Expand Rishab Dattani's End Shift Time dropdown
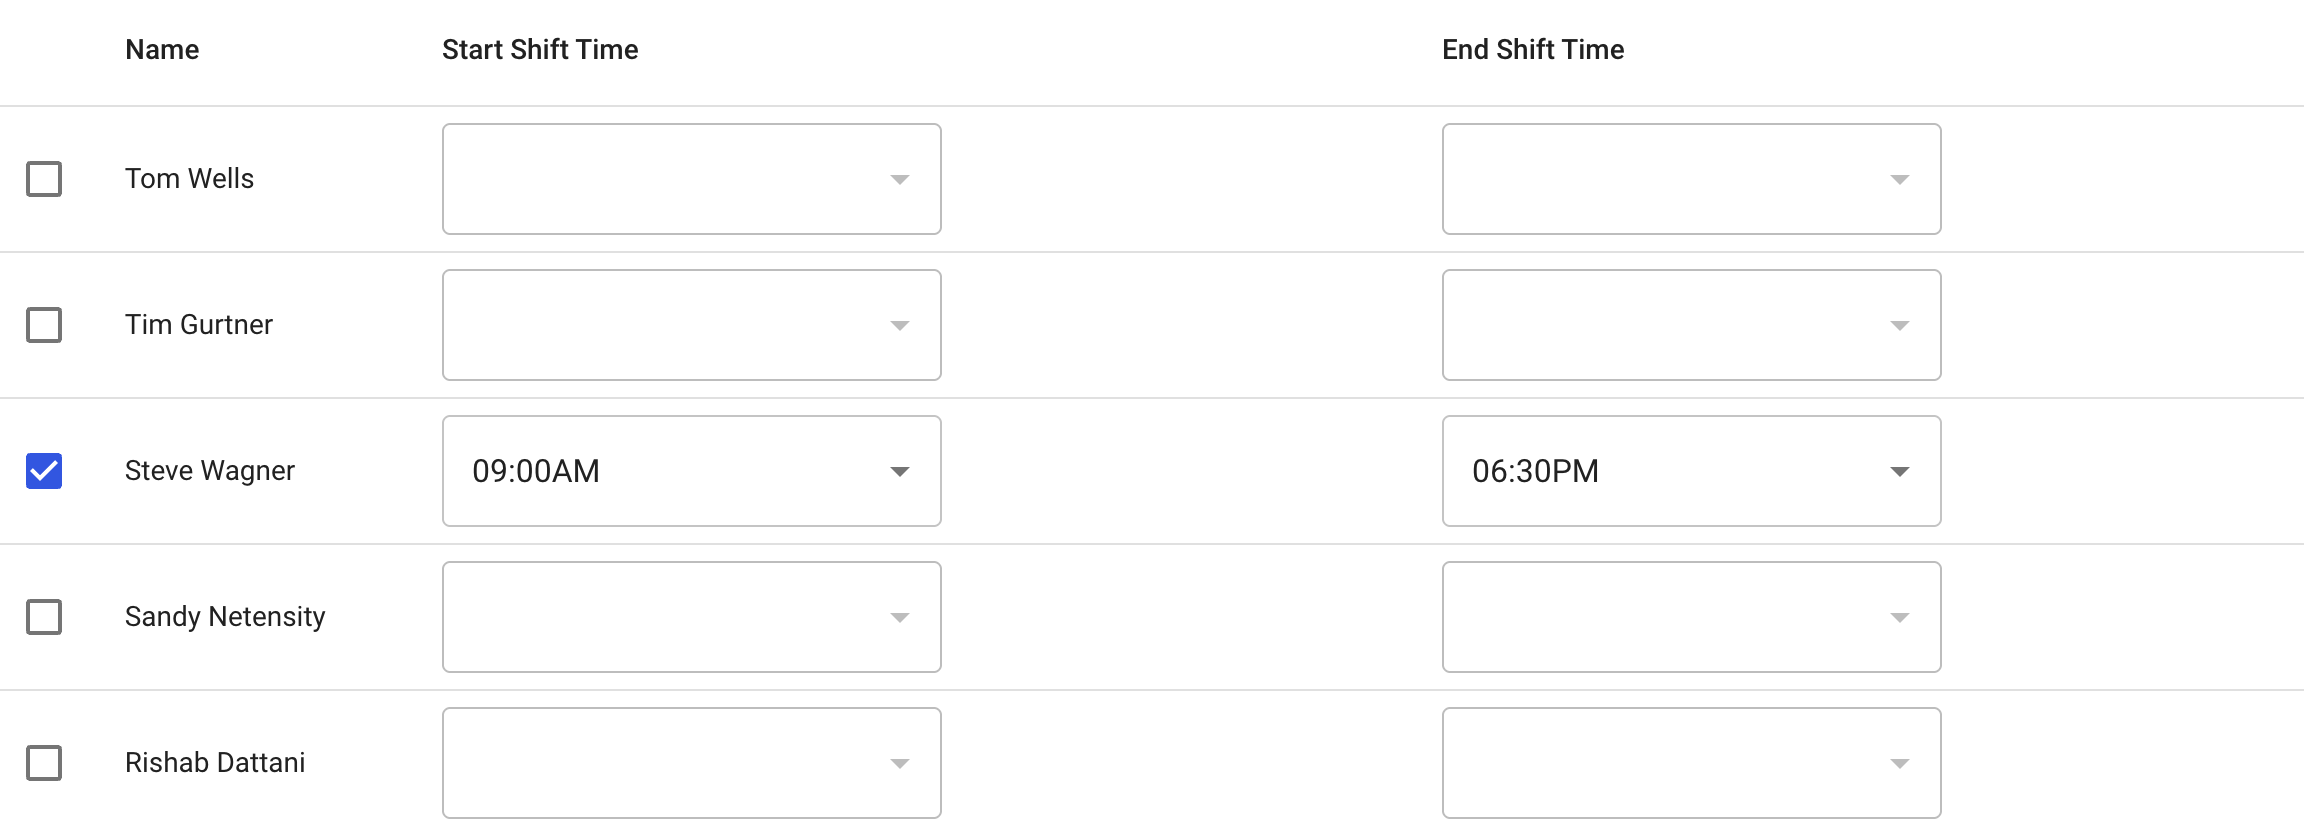This screenshot has width=2304, height=830. pyautogui.click(x=1691, y=763)
